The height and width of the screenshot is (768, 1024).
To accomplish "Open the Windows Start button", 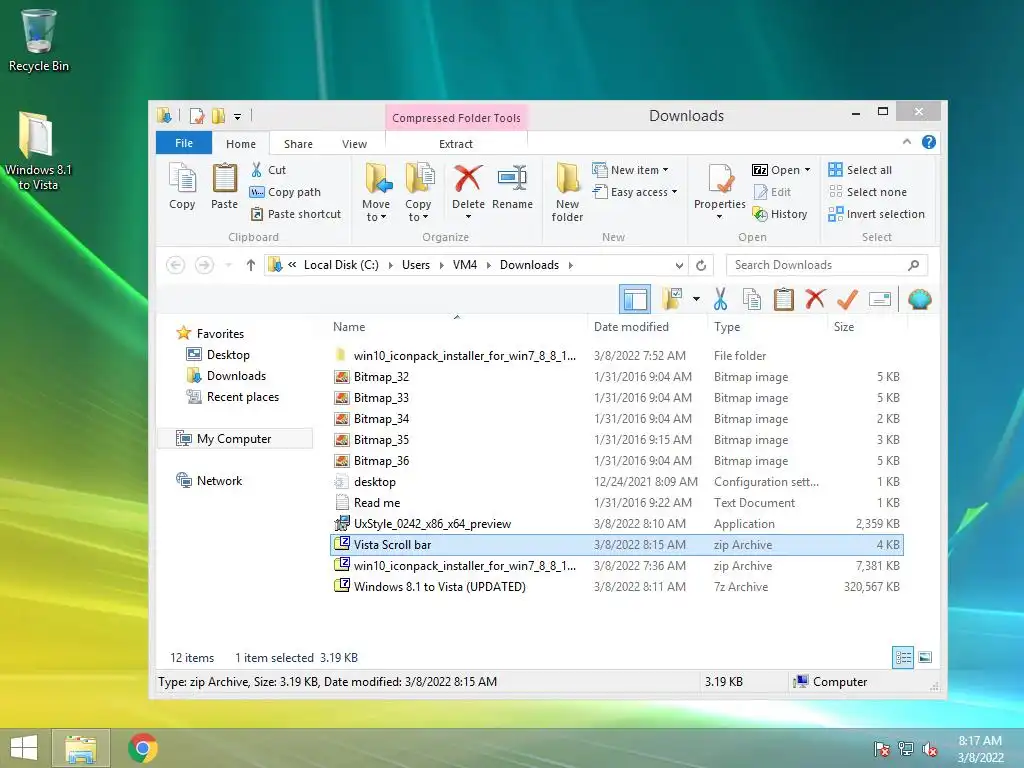I will click(24, 748).
